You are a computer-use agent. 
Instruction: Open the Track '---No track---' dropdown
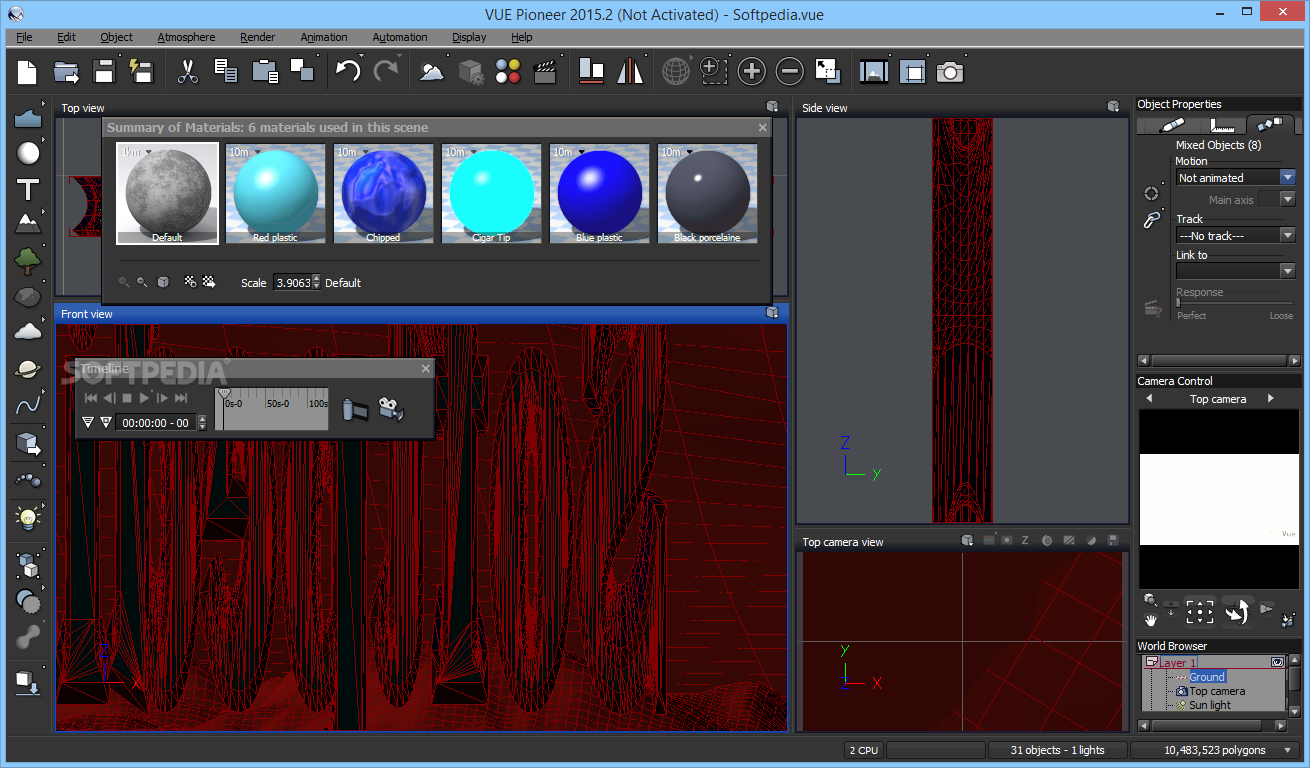click(1236, 235)
